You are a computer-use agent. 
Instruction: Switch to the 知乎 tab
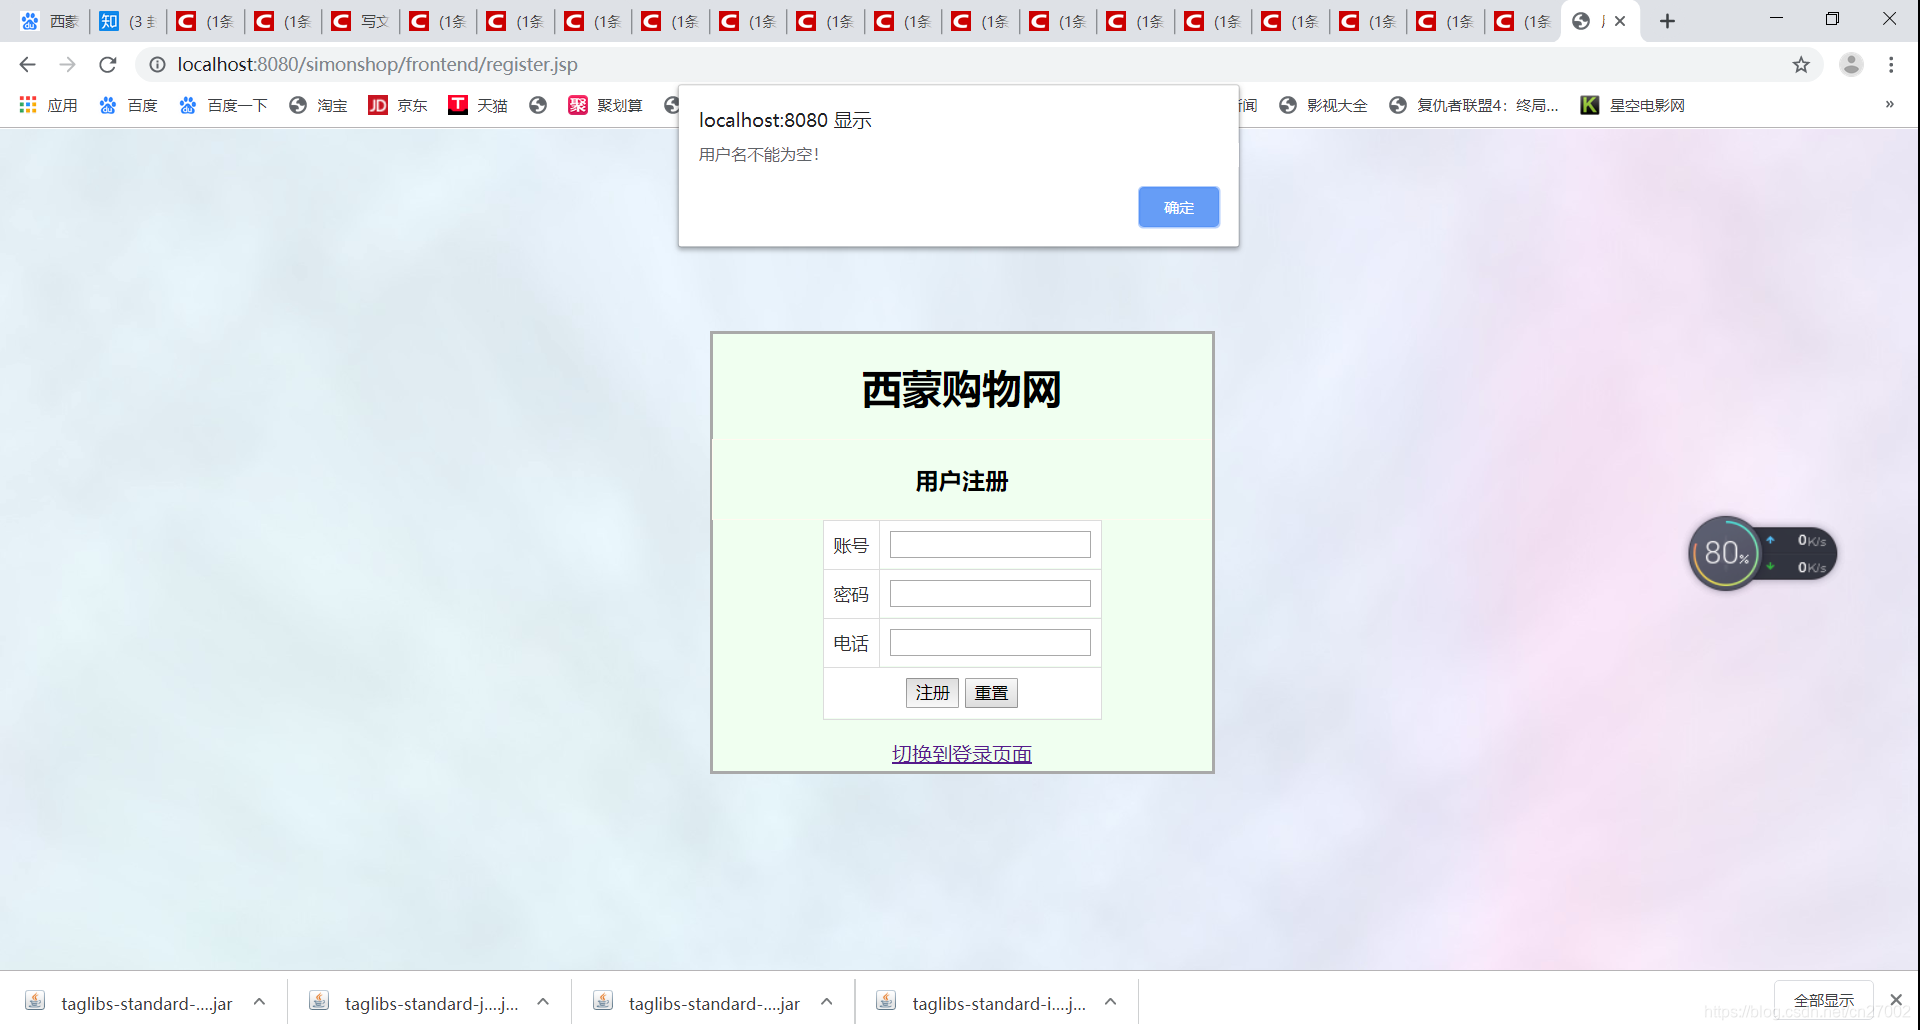[x=128, y=21]
